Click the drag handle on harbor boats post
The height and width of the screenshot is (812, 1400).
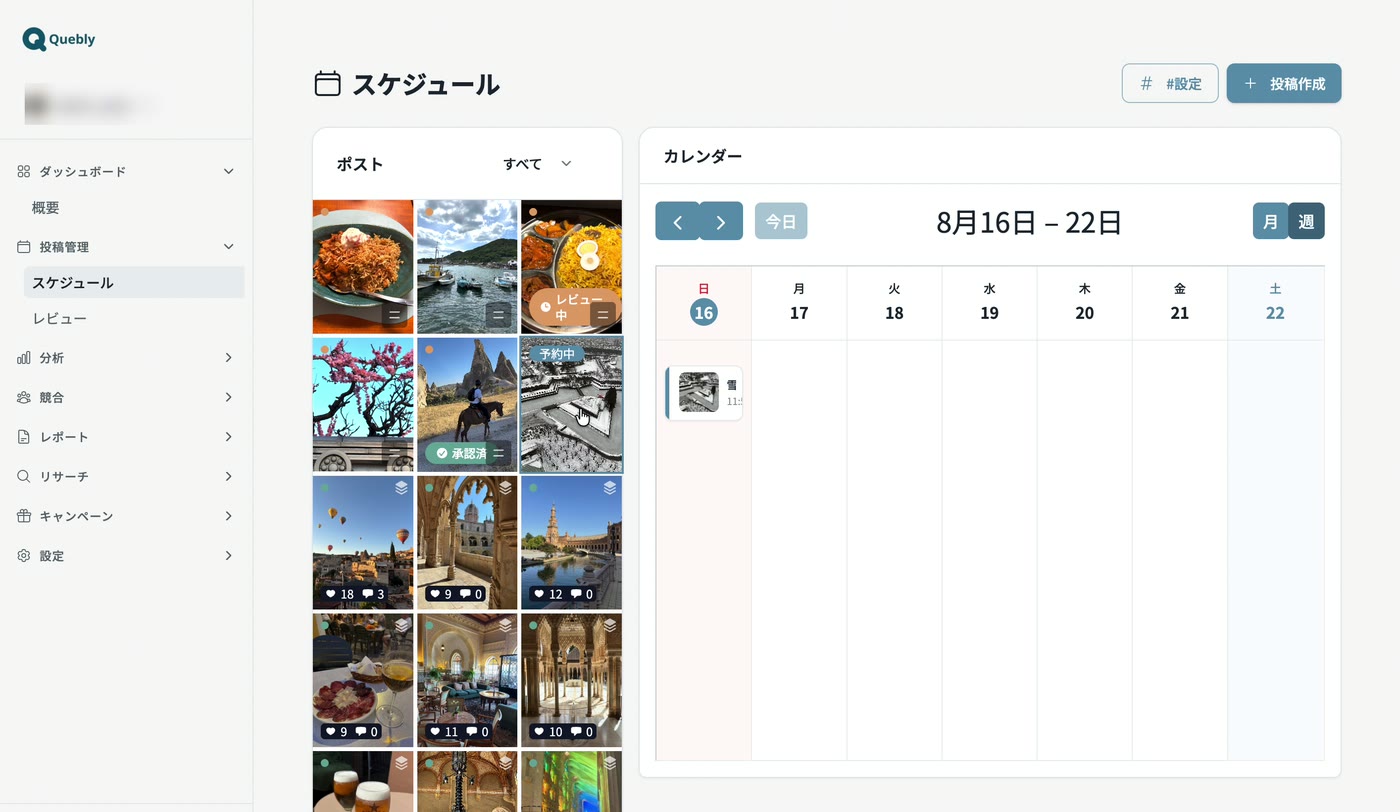(499, 316)
